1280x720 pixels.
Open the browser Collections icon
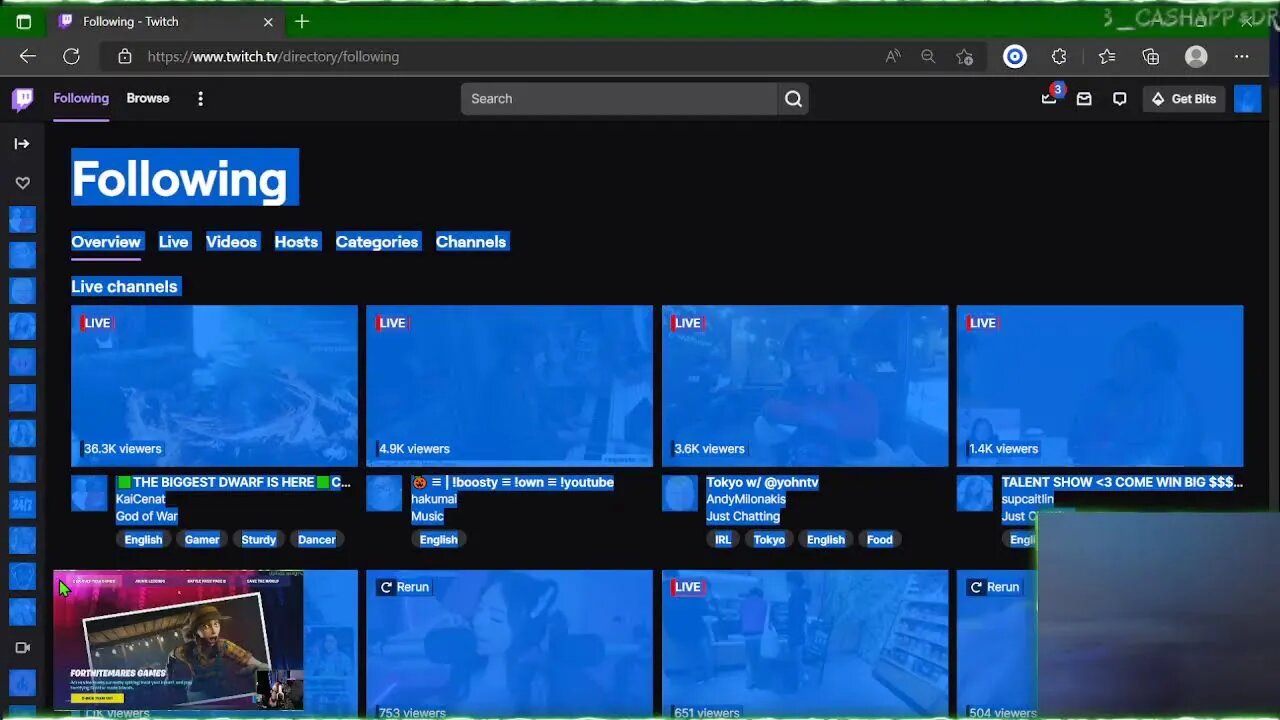tap(1151, 57)
